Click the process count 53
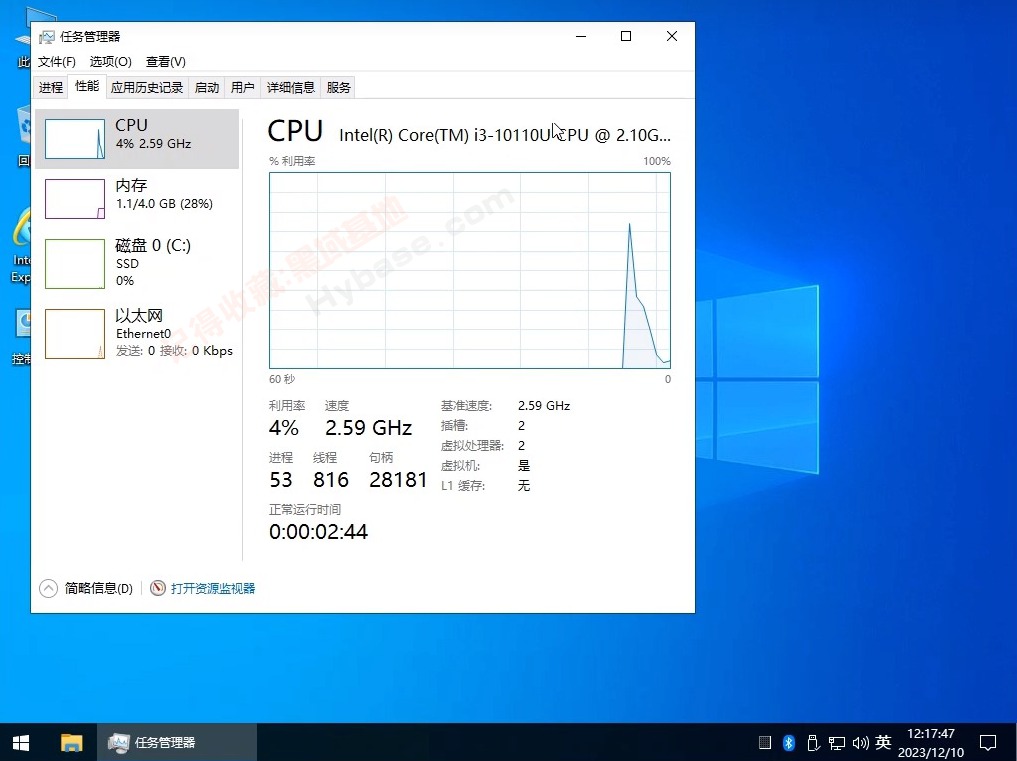Screen dimensions: 1017x761 [x=281, y=480]
